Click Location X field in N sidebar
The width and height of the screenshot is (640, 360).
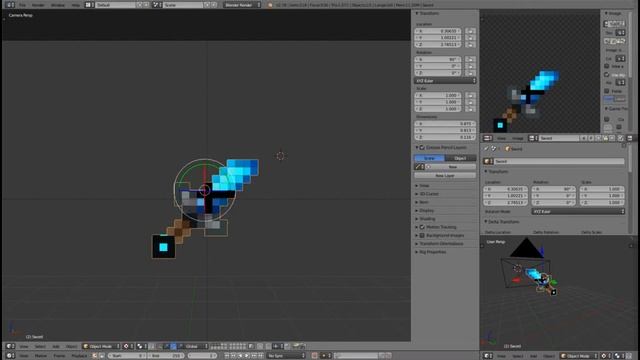click(438, 31)
